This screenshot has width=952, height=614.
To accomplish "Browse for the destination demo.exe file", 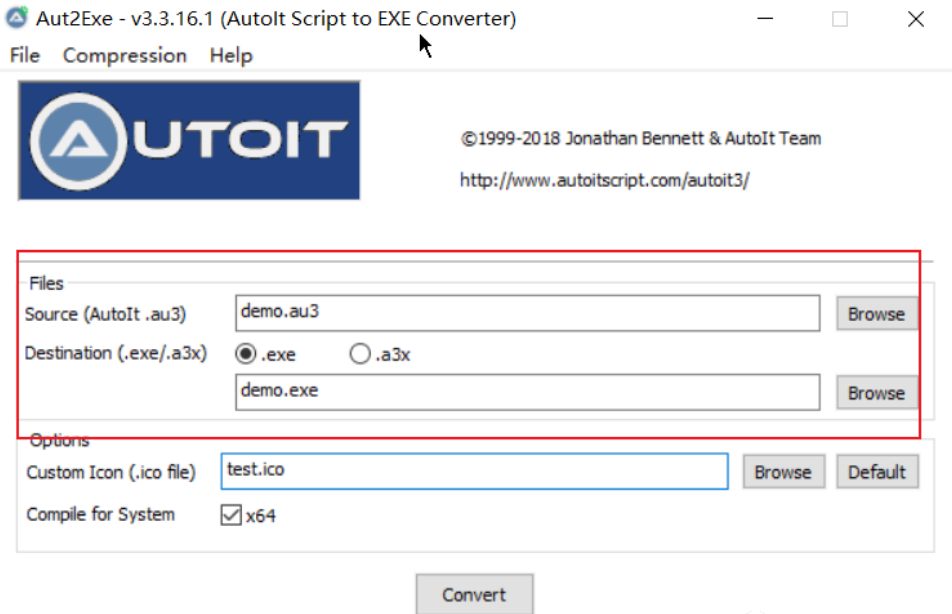I will click(x=876, y=393).
